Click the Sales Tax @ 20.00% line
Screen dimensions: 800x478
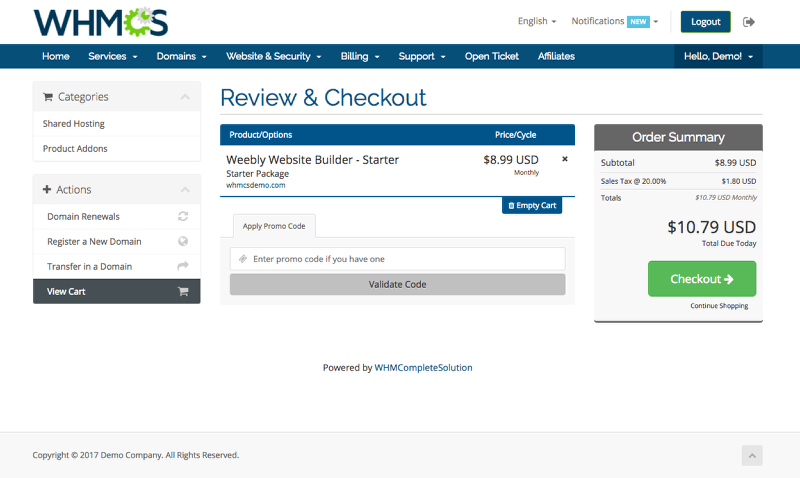click(678, 181)
